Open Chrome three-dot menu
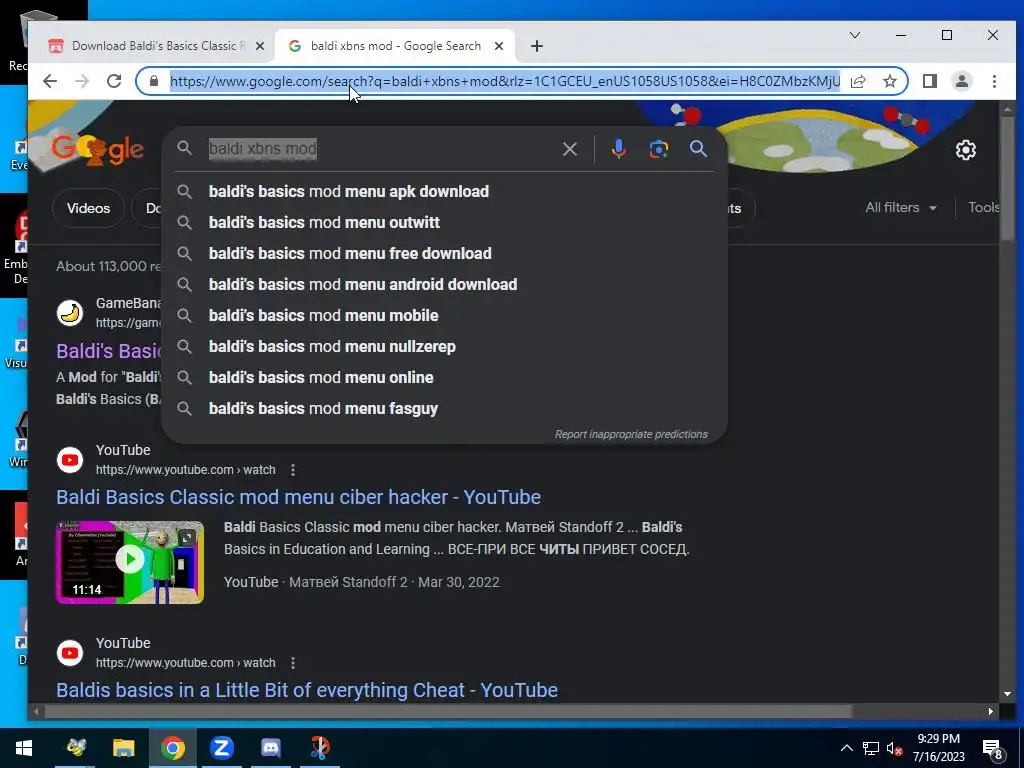The height and width of the screenshot is (768, 1024). [994, 81]
